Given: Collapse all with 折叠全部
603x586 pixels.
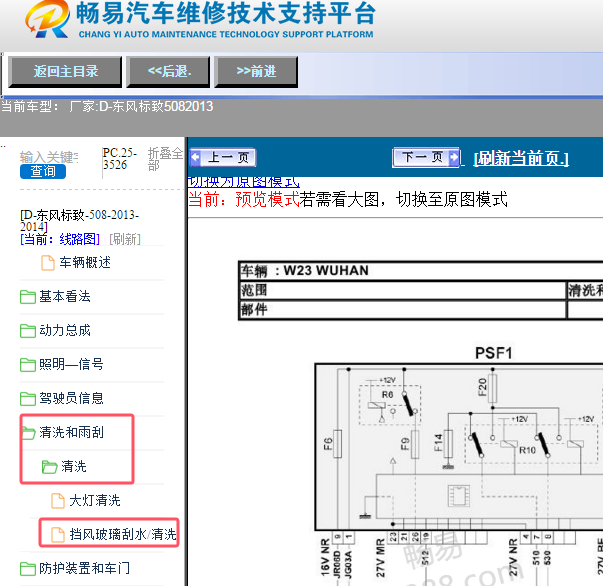Looking at the screenshot, I should (165, 159).
